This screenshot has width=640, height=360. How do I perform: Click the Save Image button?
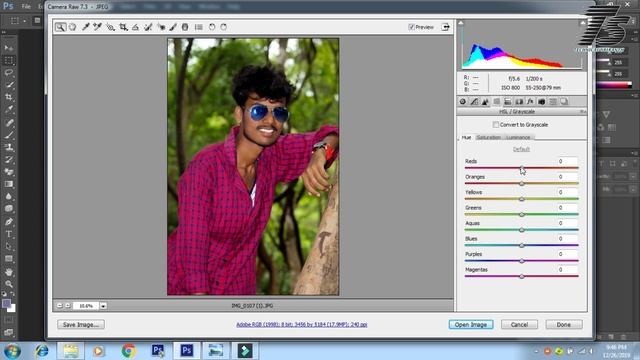(81, 324)
